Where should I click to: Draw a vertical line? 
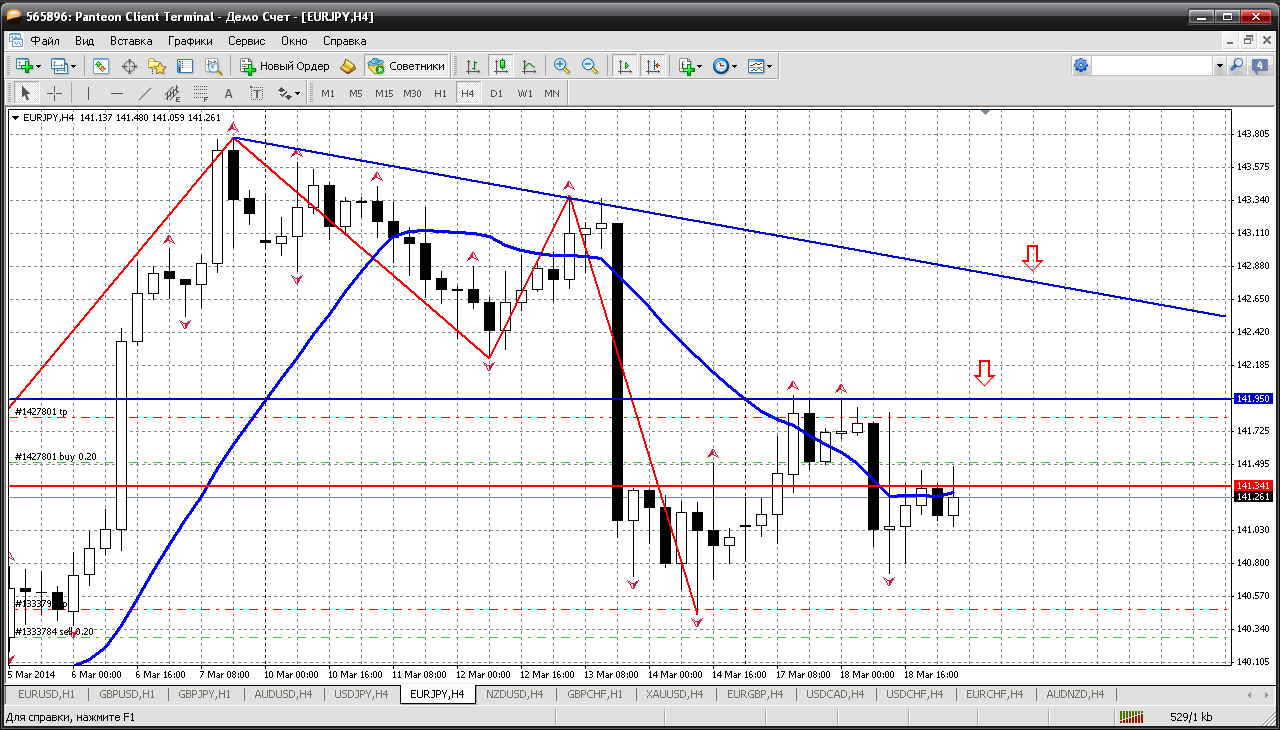88,93
